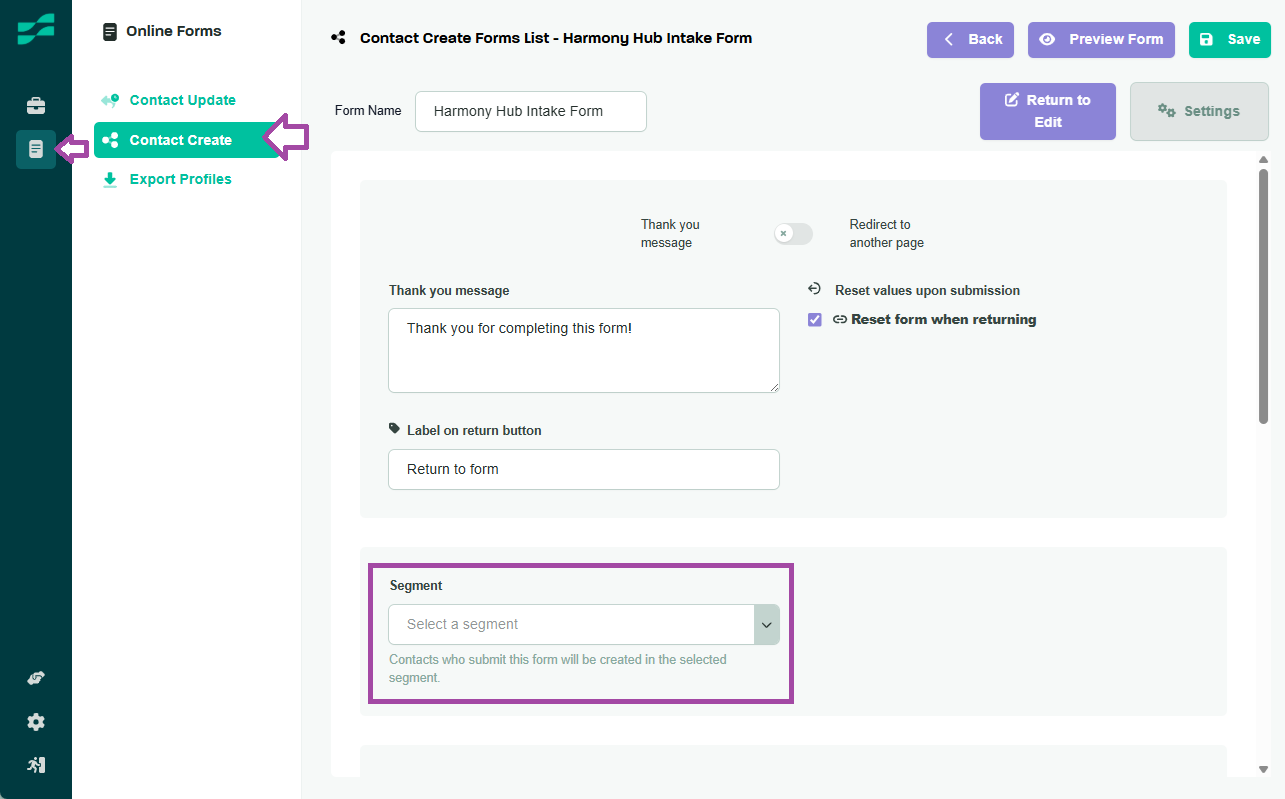The width and height of the screenshot is (1285, 799).
Task: Open the Select a segment combo box
Action: (x=584, y=624)
